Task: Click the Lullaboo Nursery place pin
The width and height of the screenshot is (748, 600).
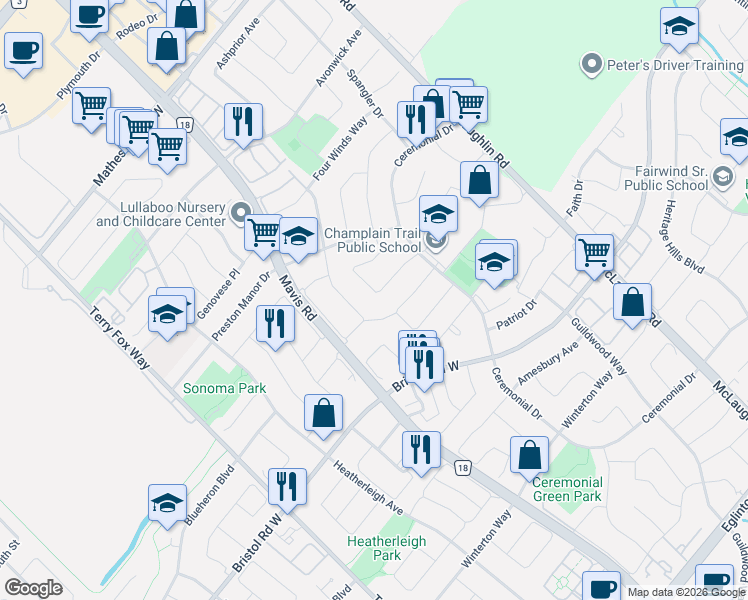Action: pyautogui.click(x=241, y=214)
